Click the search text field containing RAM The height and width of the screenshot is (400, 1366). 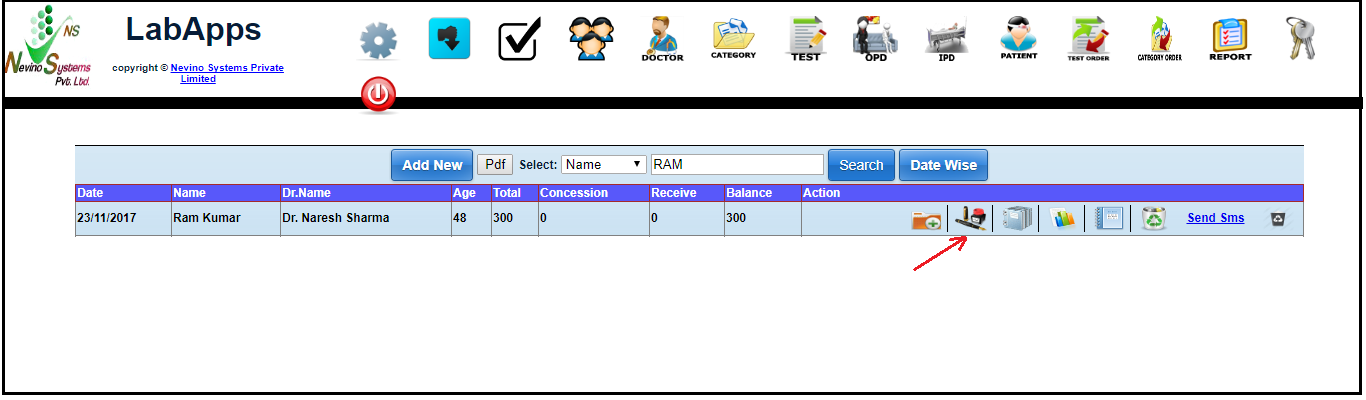[x=737, y=165]
